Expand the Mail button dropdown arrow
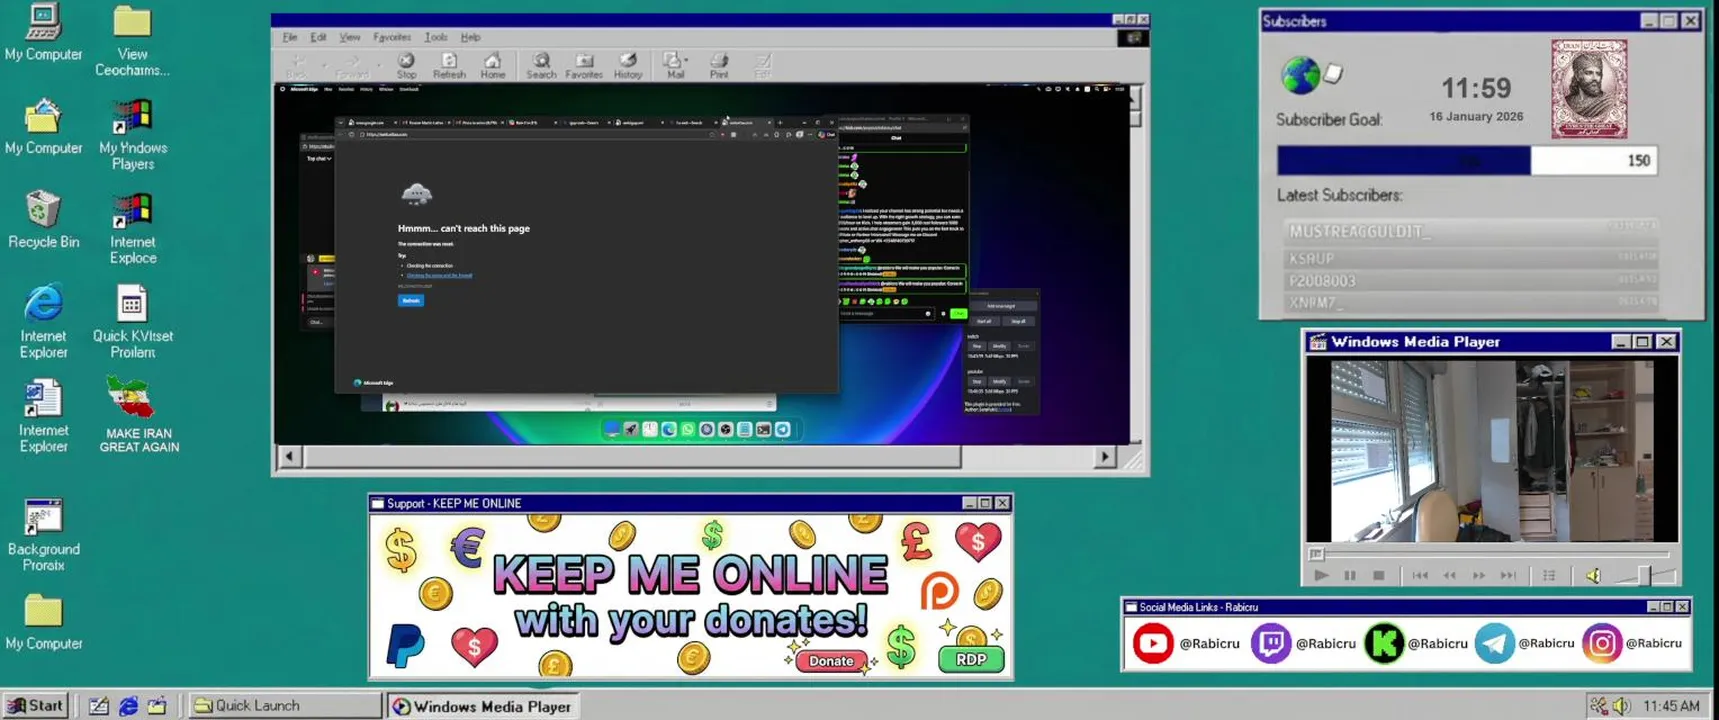The height and width of the screenshot is (720, 1719). pos(686,60)
